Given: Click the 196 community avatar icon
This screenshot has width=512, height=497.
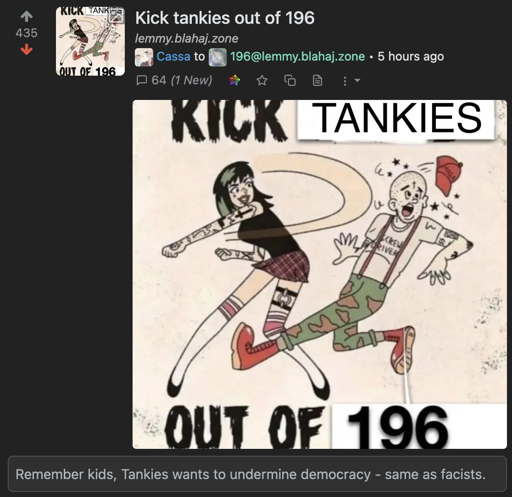Looking at the screenshot, I should pyautogui.click(x=218, y=57).
